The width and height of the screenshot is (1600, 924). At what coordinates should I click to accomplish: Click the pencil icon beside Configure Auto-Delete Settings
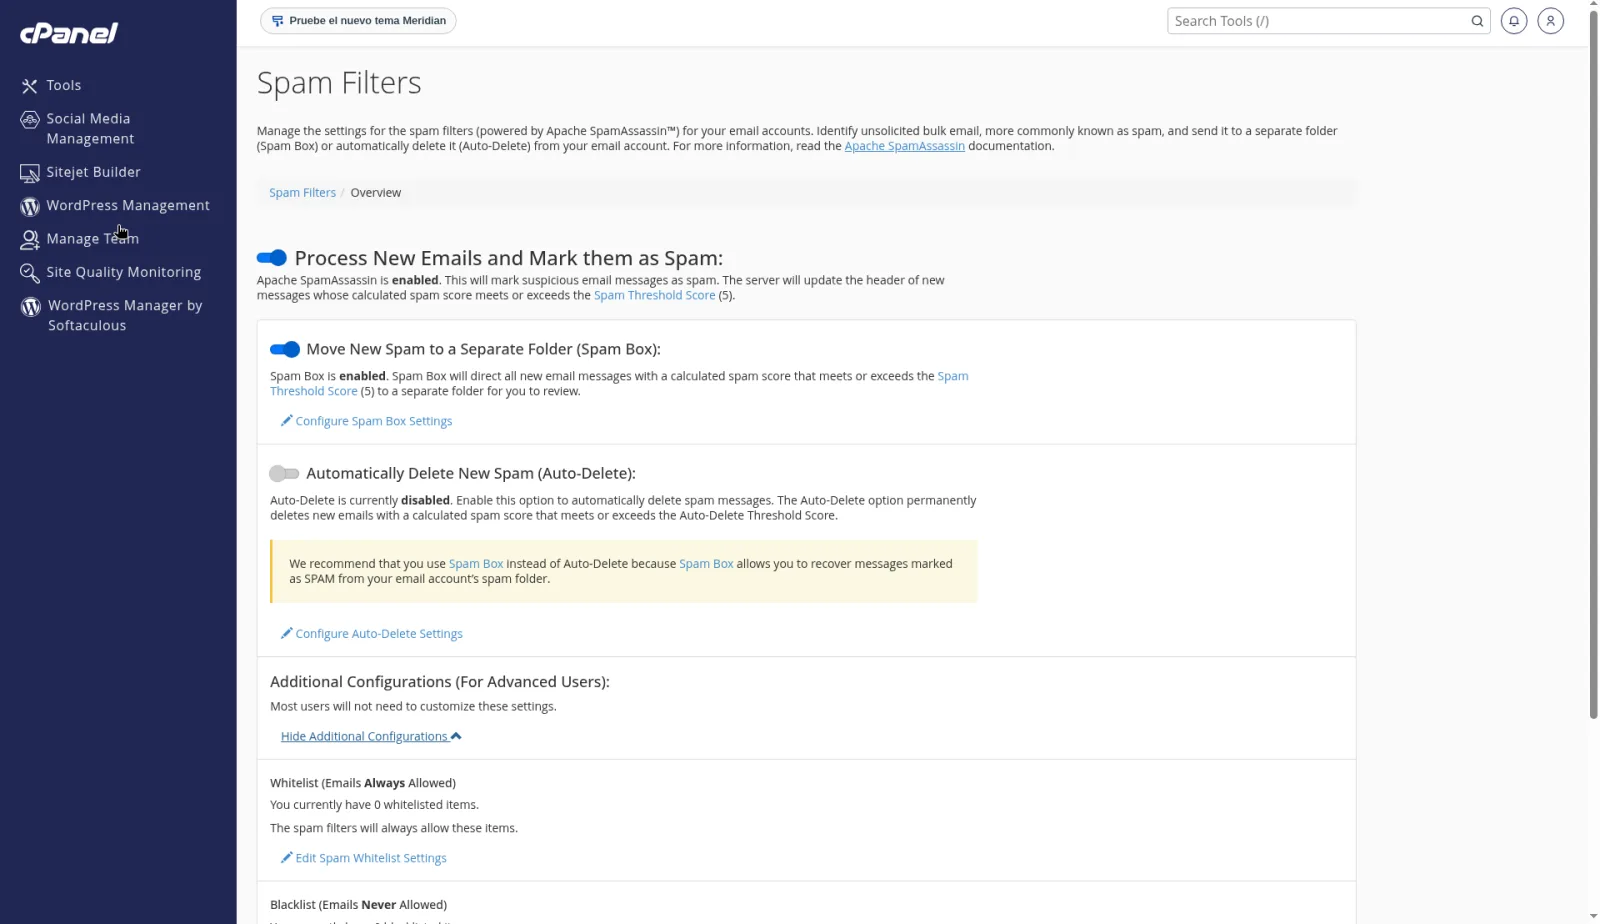(x=286, y=634)
